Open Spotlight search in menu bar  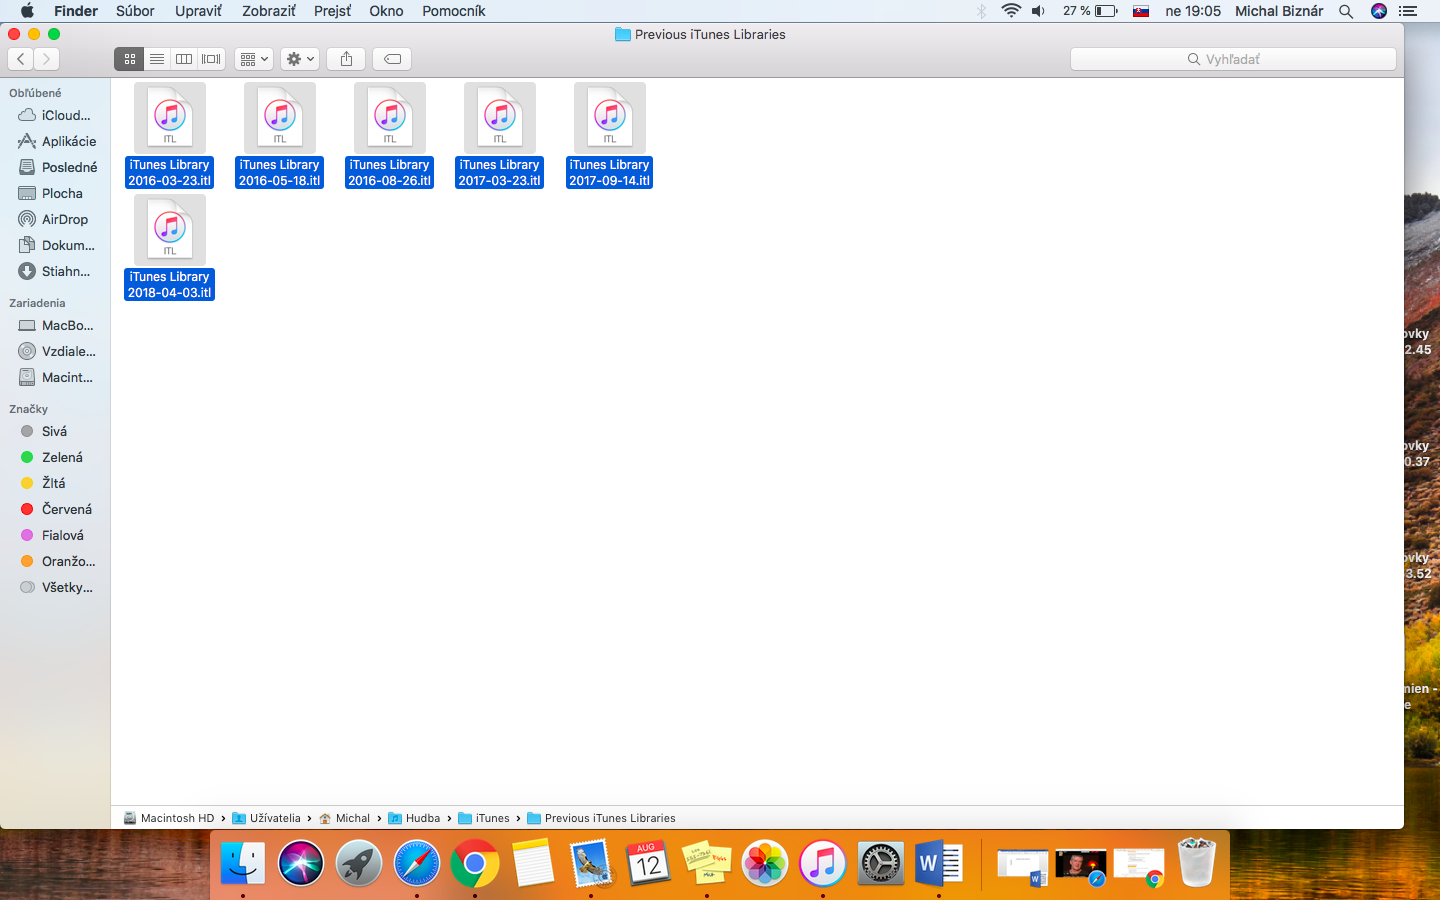pyautogui.click(x=1346, y=11)
